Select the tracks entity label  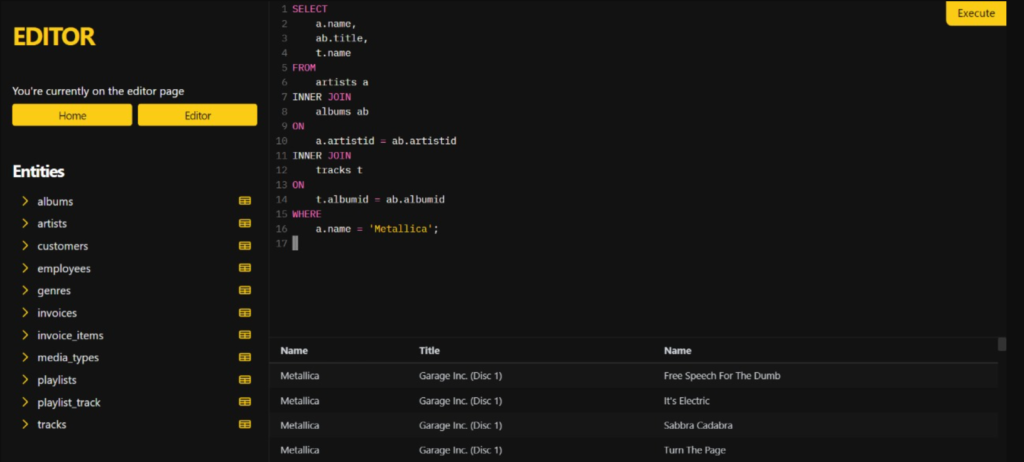pyautogui.click(x=52, y=424)
